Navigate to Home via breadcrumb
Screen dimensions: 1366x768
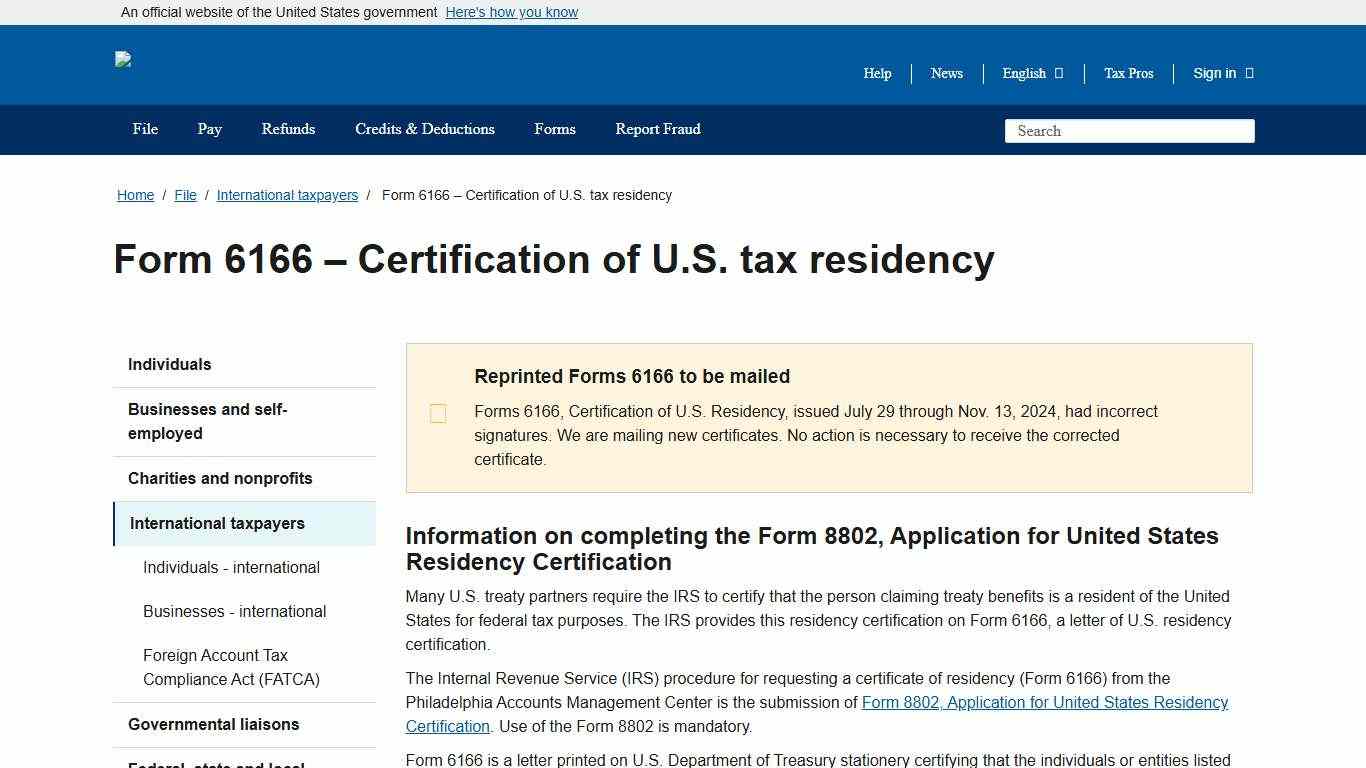(x=135, y=195)
